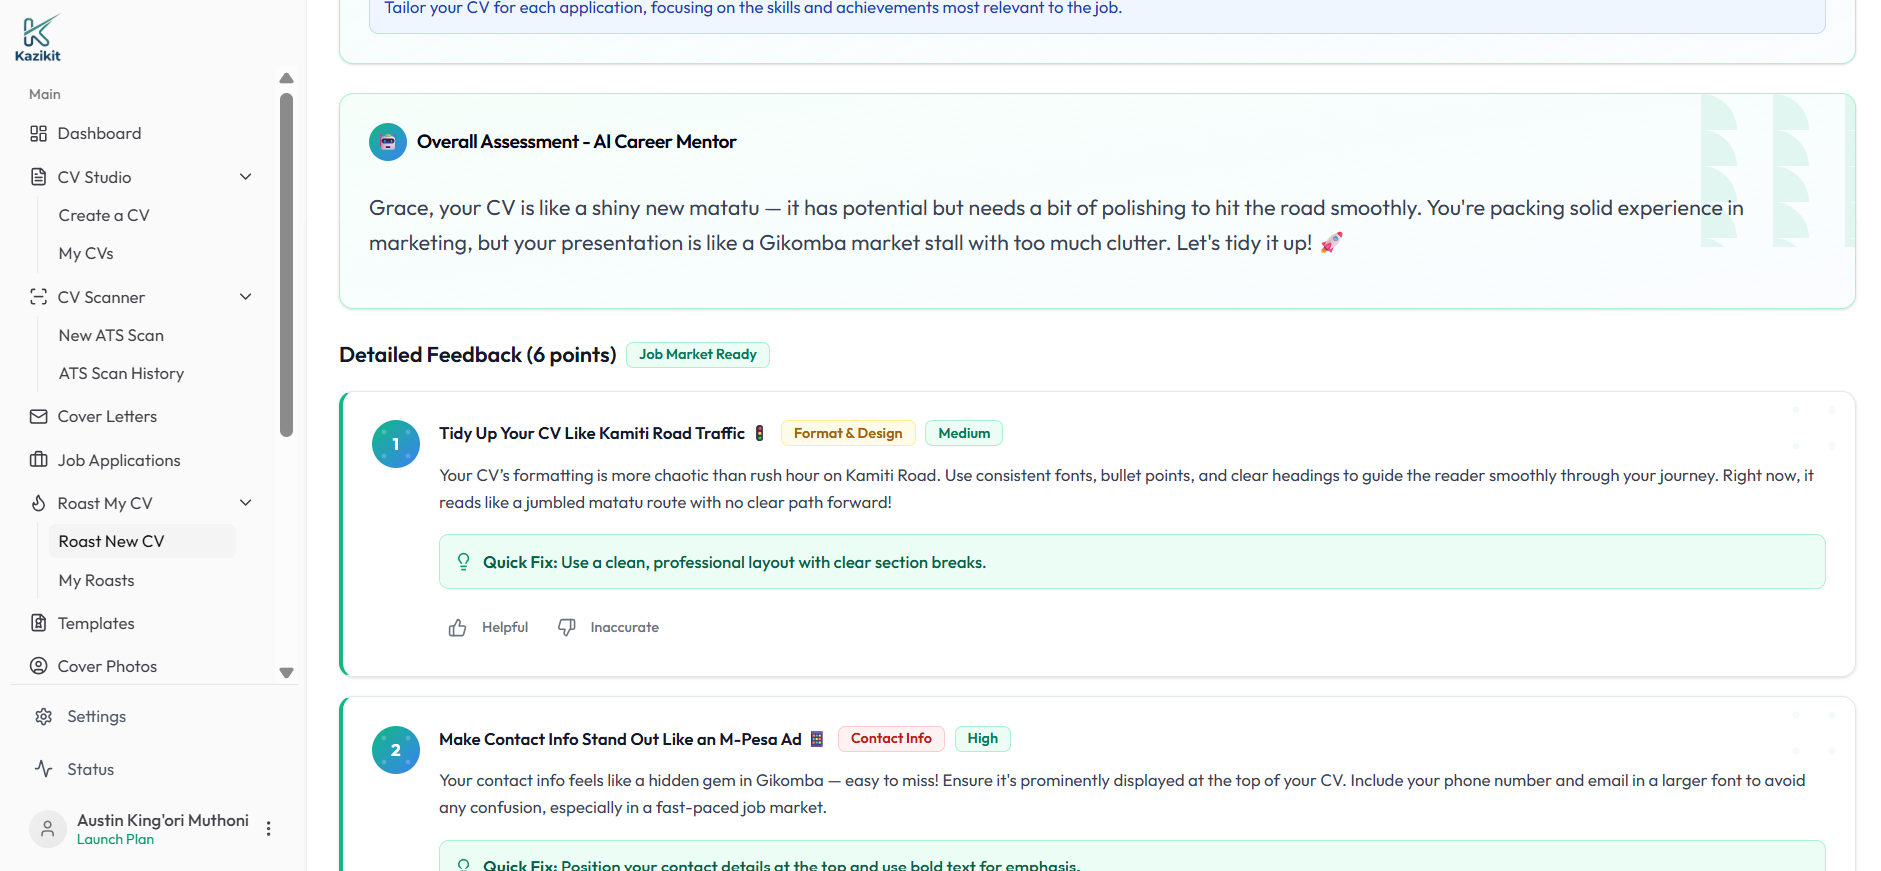Mark feedback 1 as Inaccurate
Screen dimensions: 1881x871
coord(608,628)
